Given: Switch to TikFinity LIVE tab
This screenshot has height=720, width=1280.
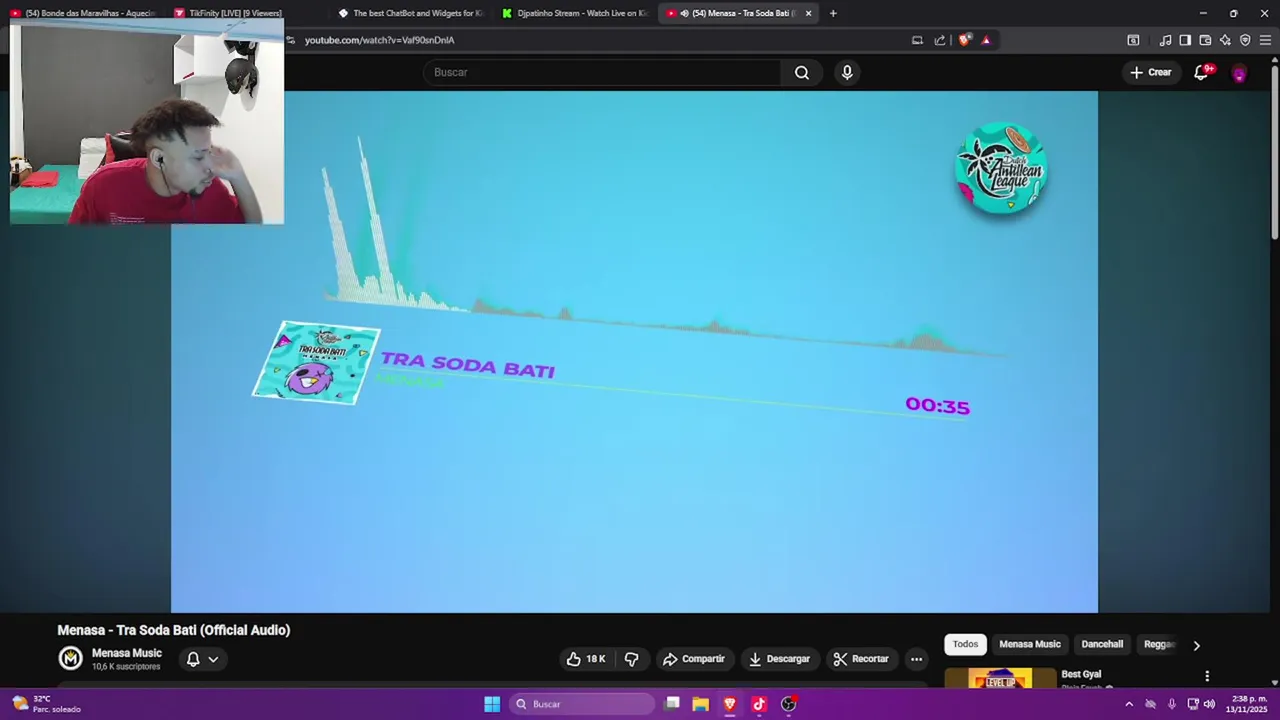Looking at the screenshot, I should 228,13.
